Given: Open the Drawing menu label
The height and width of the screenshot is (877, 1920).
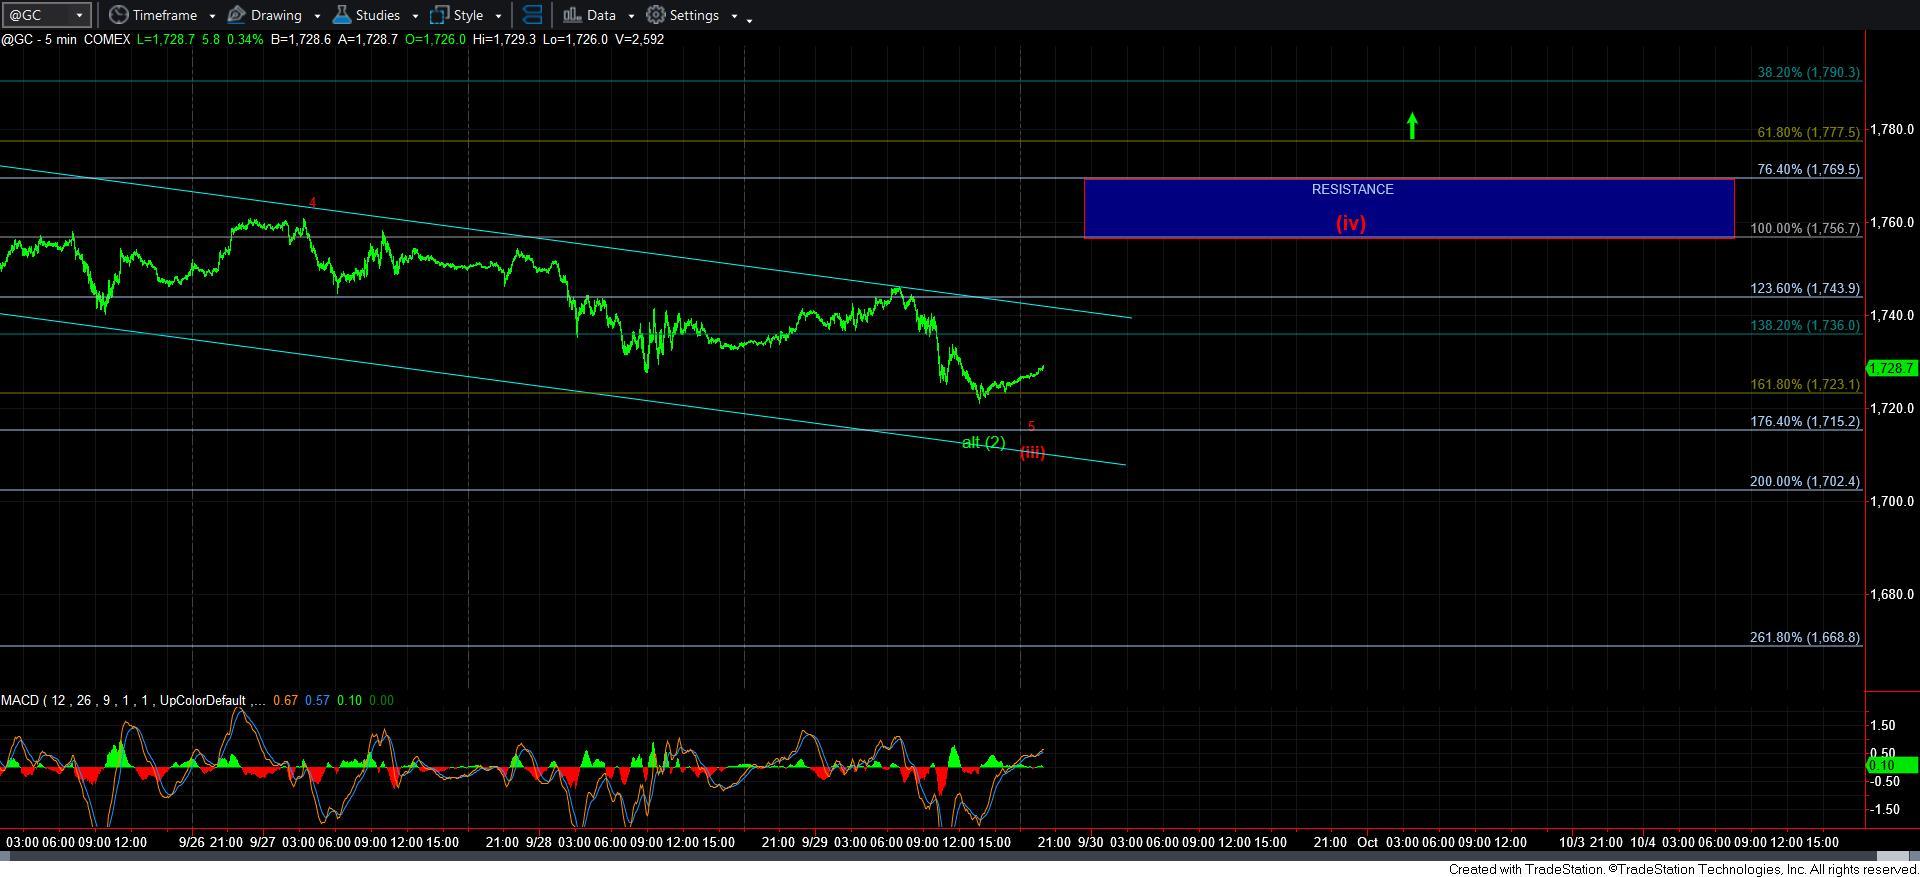Looking at the screenshot, I should point(276,15).
